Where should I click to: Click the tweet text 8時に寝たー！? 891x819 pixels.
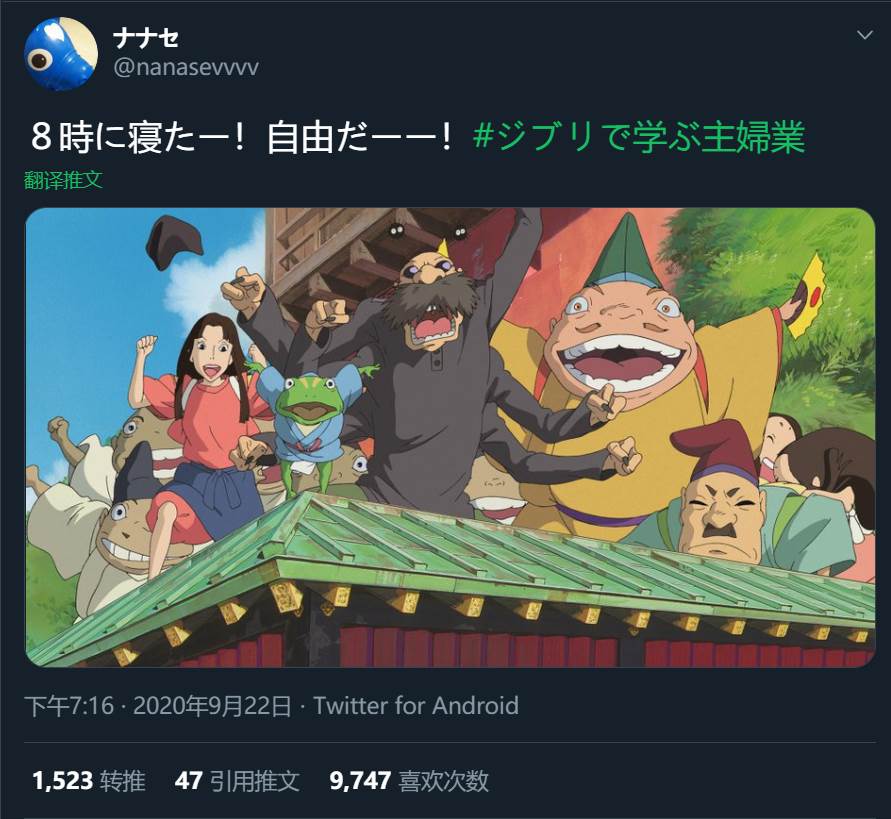pos(138,138)
